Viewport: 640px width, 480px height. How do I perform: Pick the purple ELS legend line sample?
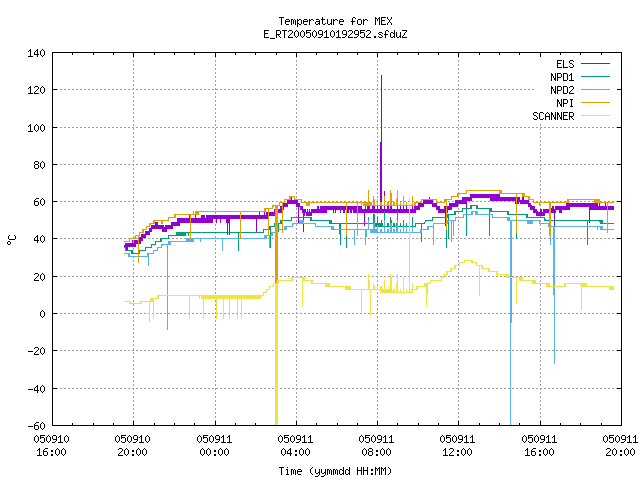(x=595, y=64)
